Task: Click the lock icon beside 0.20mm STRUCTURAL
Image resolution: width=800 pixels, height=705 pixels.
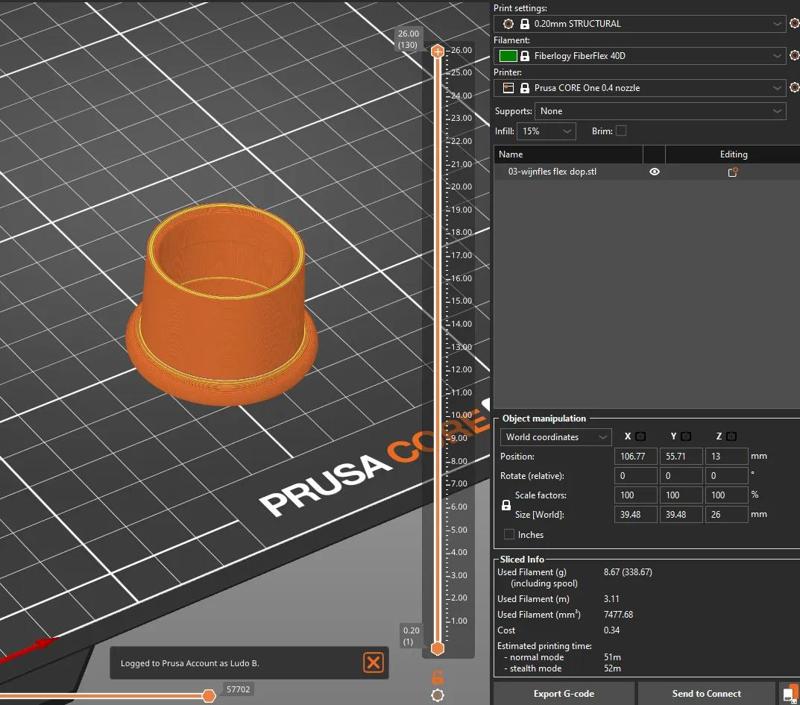Action: click(x=524, y=23)
